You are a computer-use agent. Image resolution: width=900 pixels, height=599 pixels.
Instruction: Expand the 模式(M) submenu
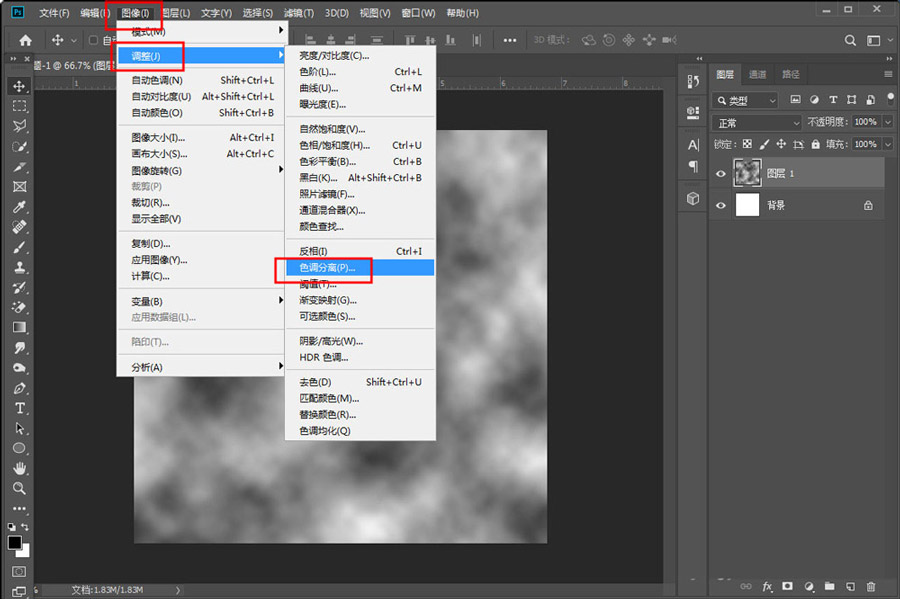click(x=200, y=31)
